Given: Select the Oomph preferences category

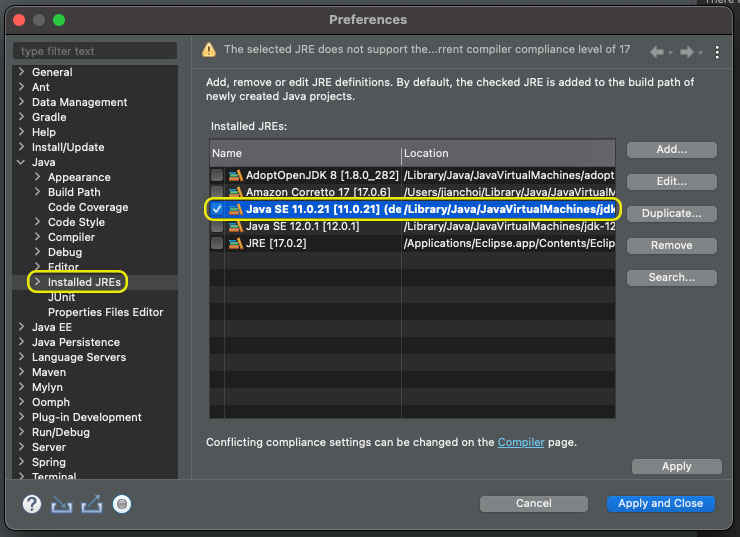Looking at the screenshot, I should [x=51, y=403].
